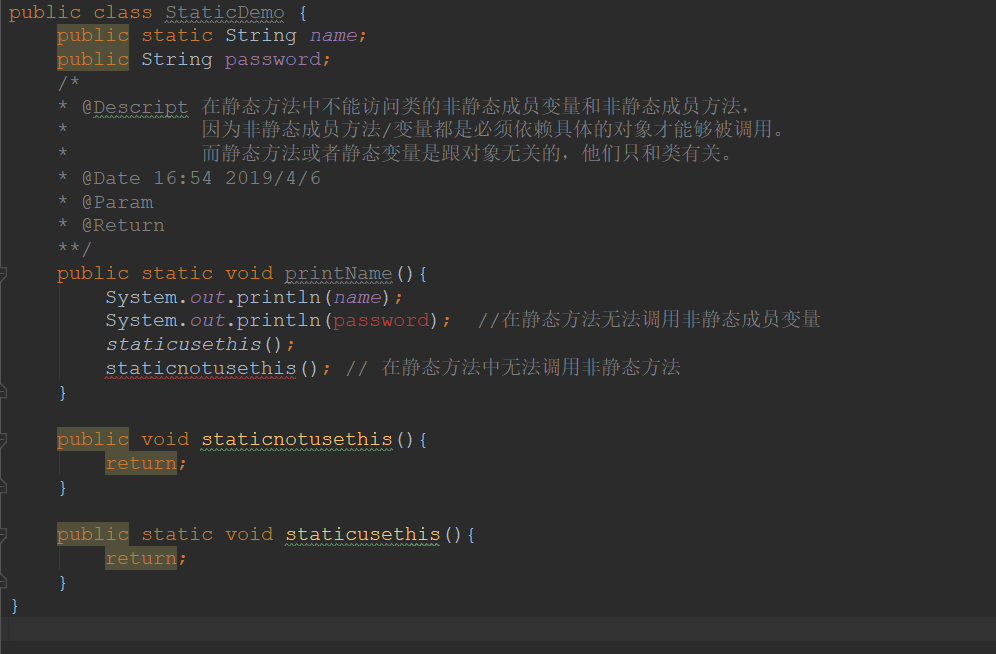Click 'name' argument inside println call
The height and width of the screenshot is (654, 996).
[357, 297]
